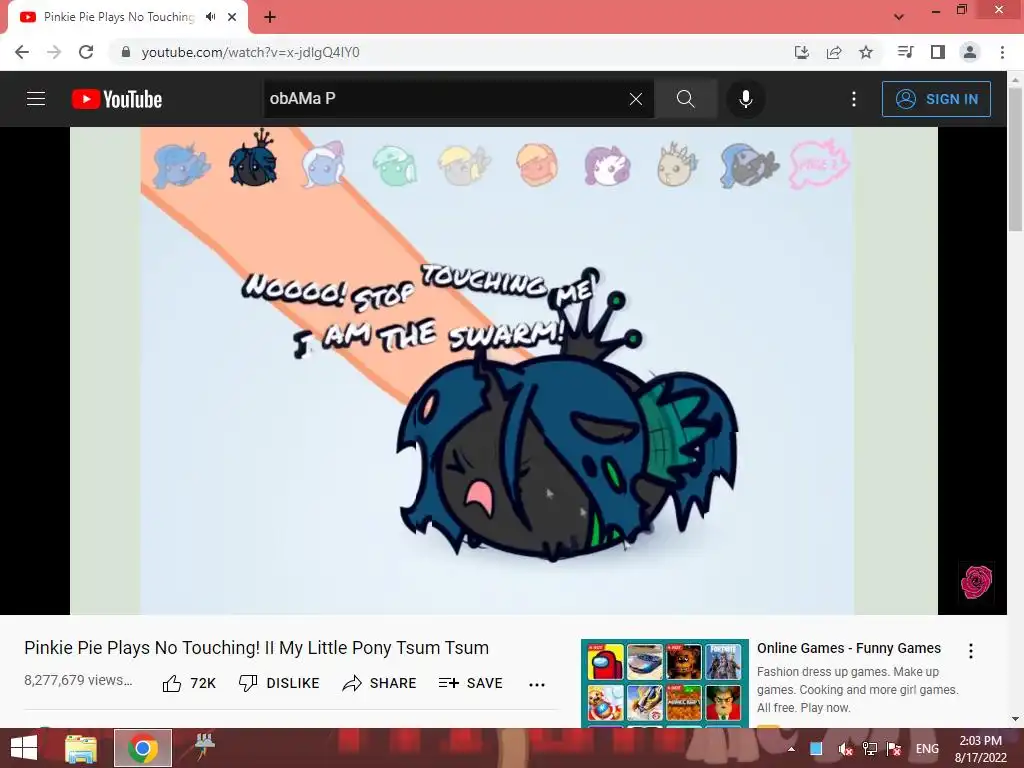The height and width of the screenshot is (768, 1024).
Task: Open File Explorer from taskbar
Action: pos(81,748)
